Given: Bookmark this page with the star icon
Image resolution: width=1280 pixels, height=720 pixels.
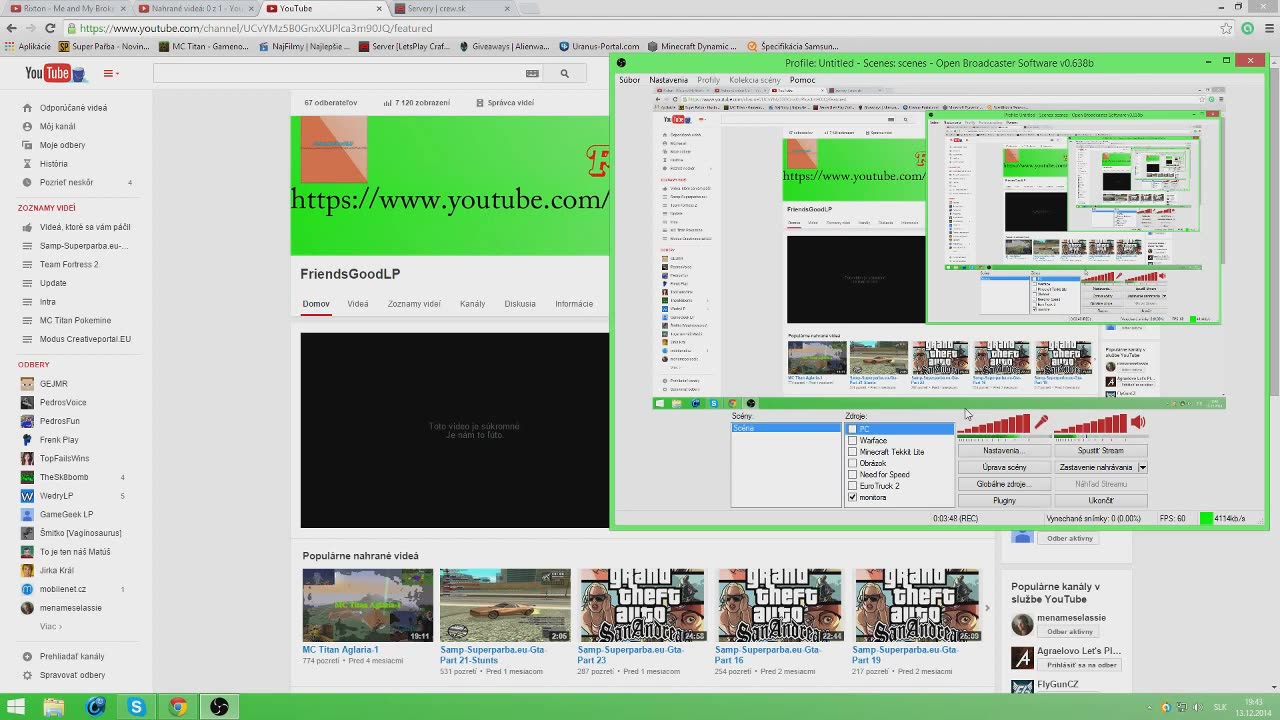Looking at the screenshot, I should click(x=1226, y=28).
